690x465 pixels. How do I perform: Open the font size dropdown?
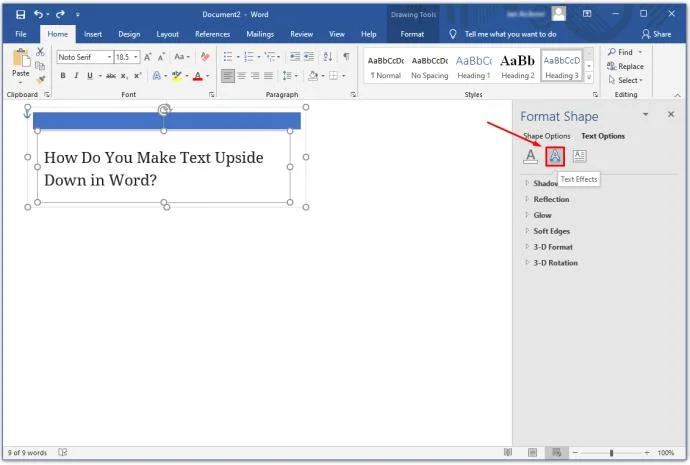136,57
